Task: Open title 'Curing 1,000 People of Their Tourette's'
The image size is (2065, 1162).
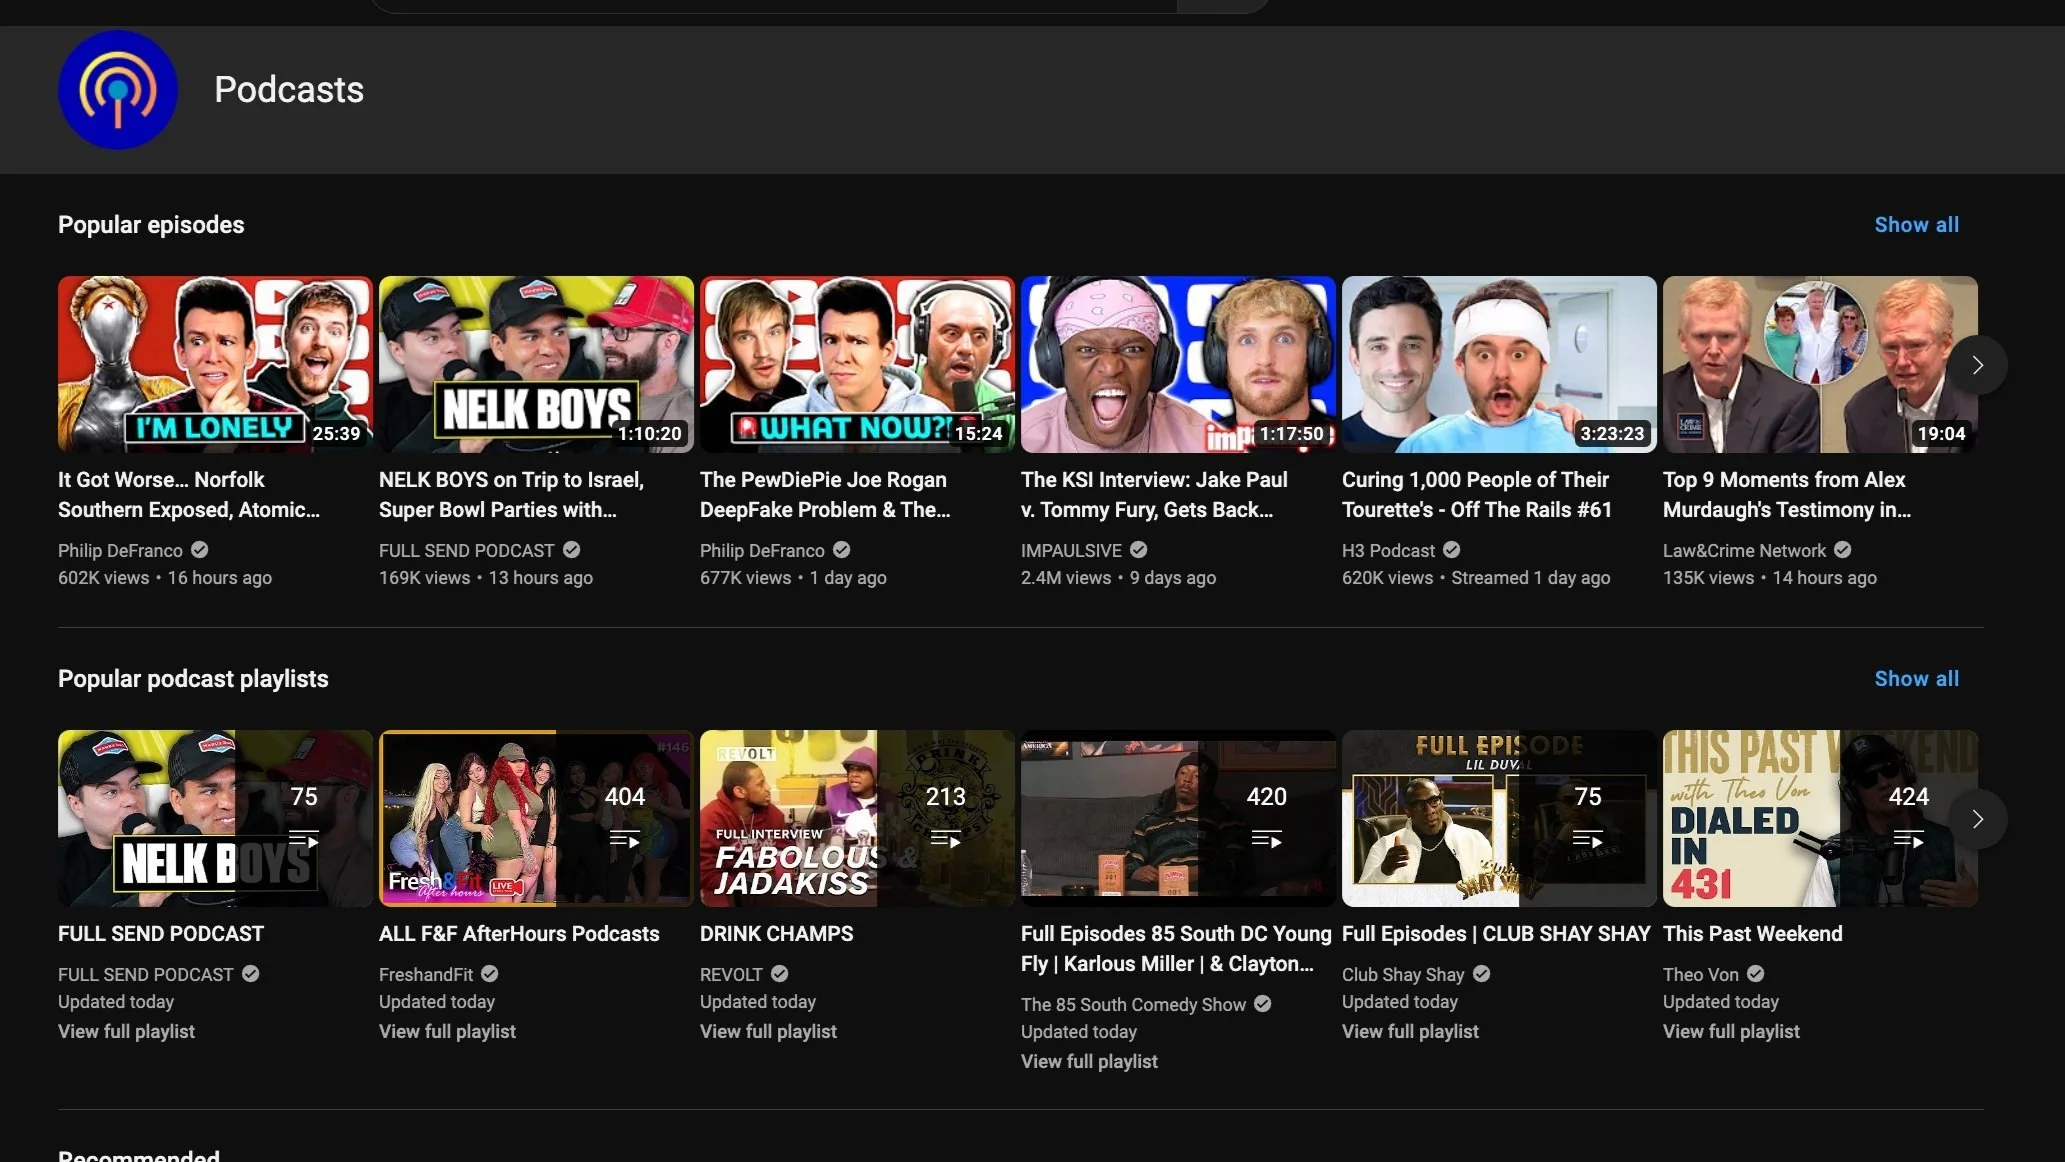Action: [x=1477, y=495]
